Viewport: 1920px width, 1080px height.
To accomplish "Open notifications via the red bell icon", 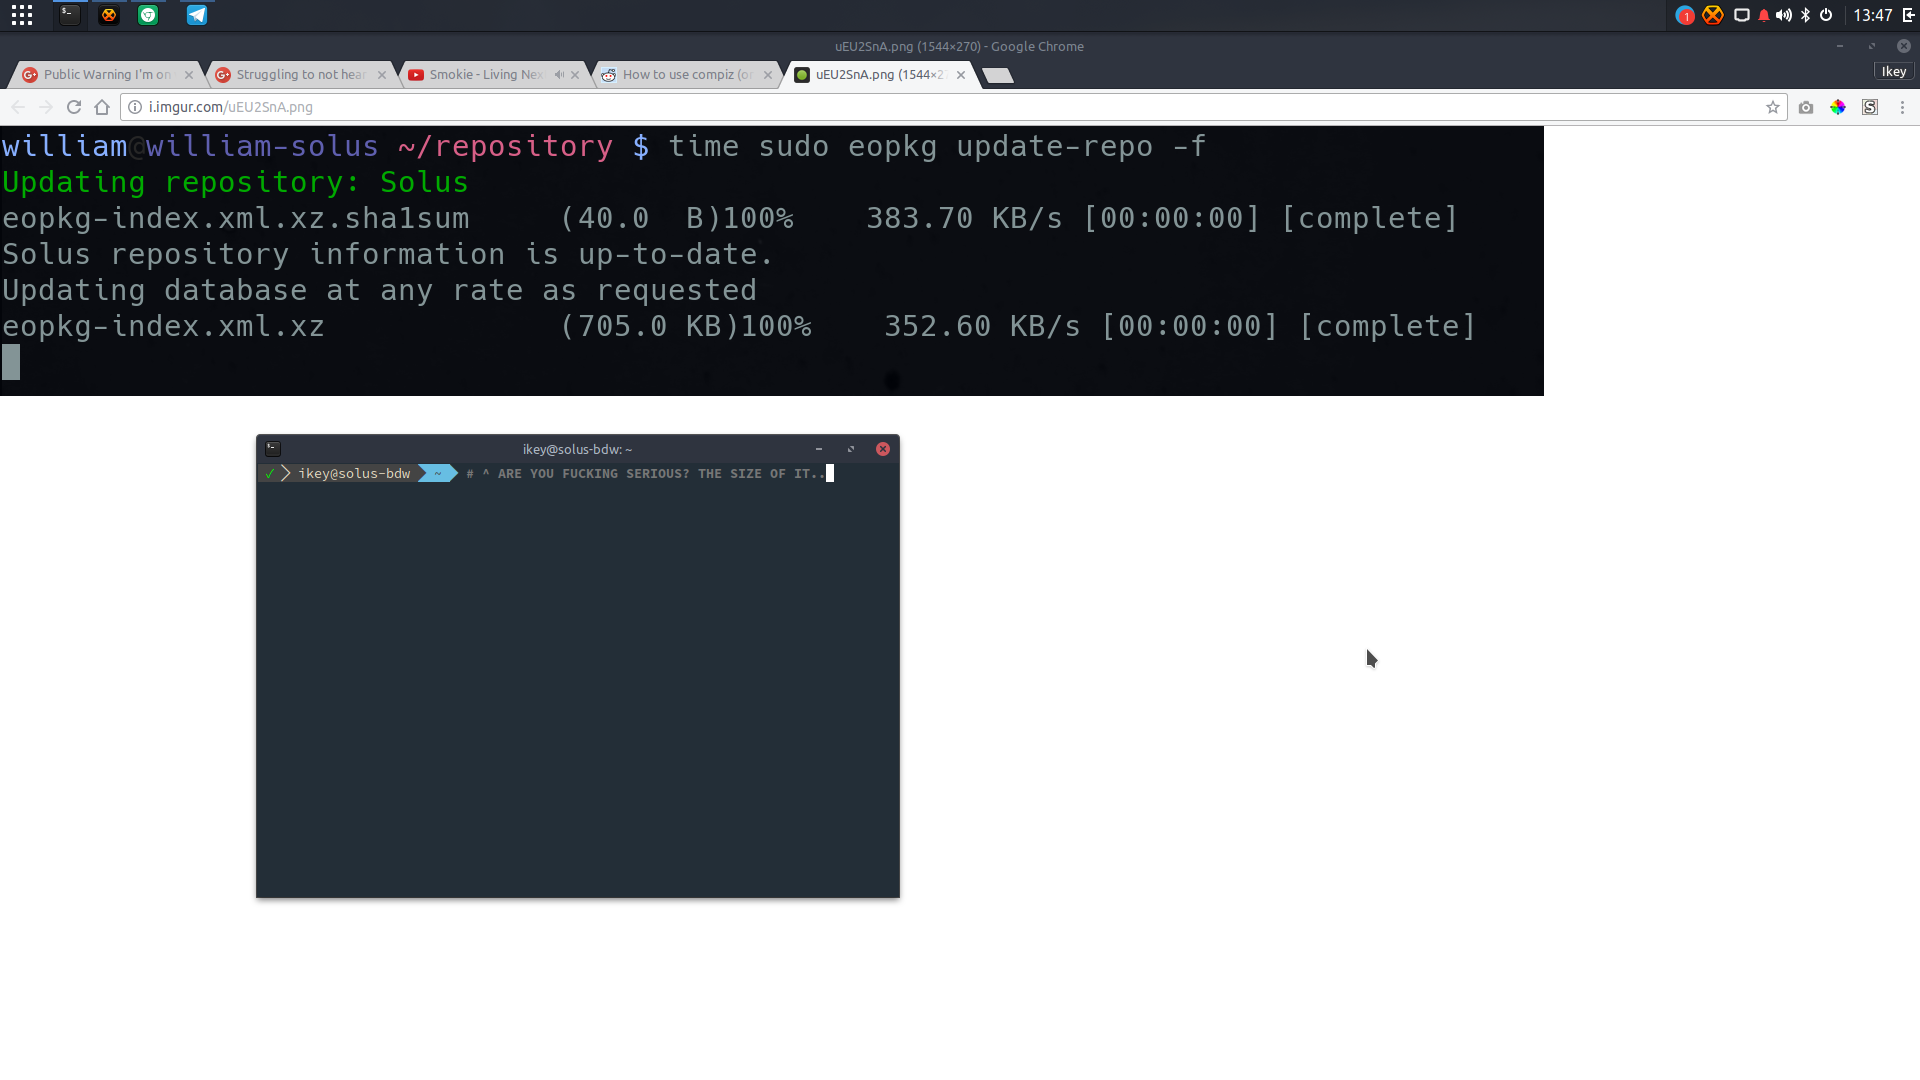I will point(1764,15).
